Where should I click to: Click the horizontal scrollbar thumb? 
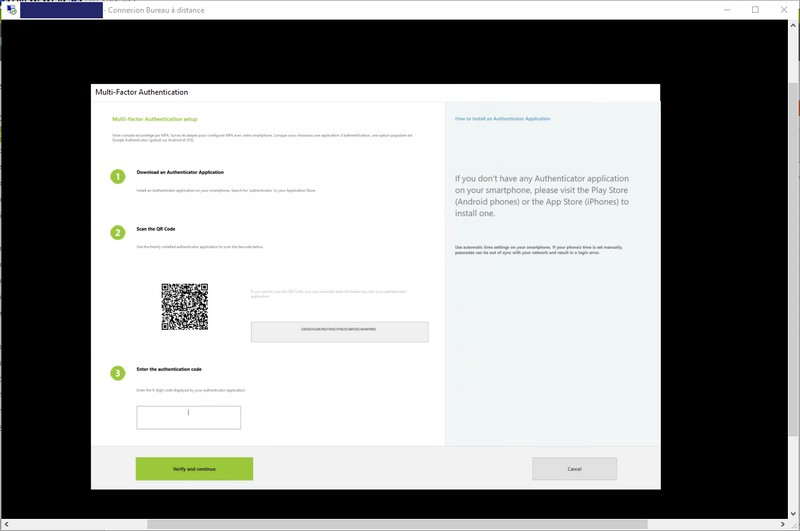click(x=397, y=524)
